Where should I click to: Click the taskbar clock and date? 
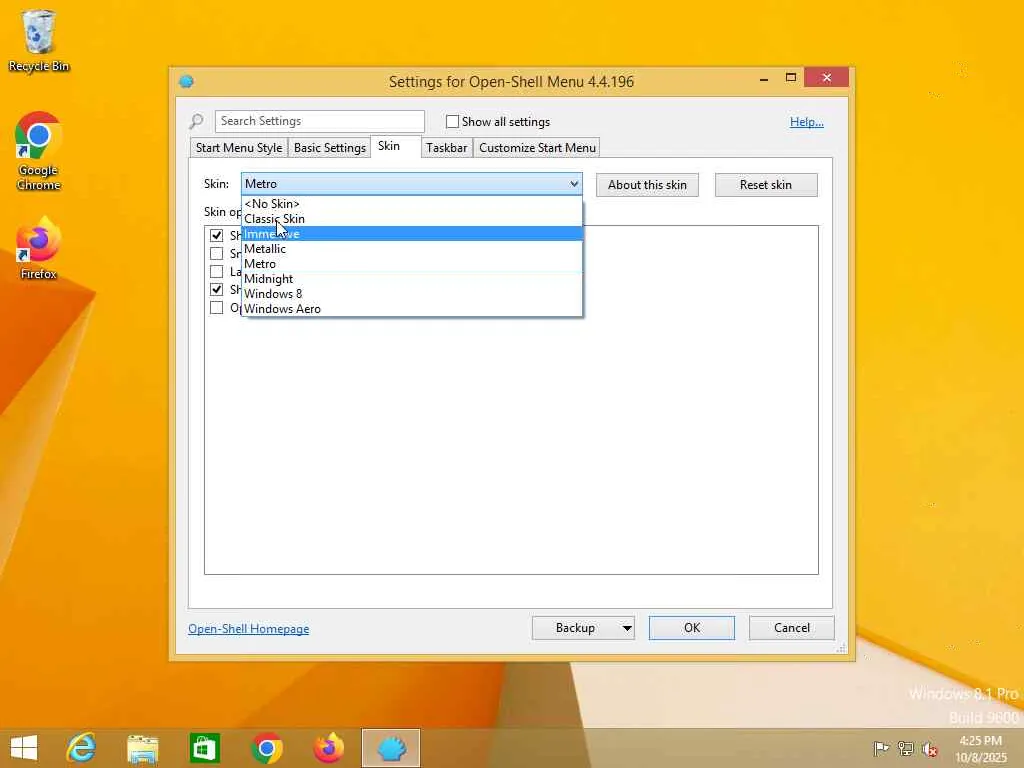[981, 748]
